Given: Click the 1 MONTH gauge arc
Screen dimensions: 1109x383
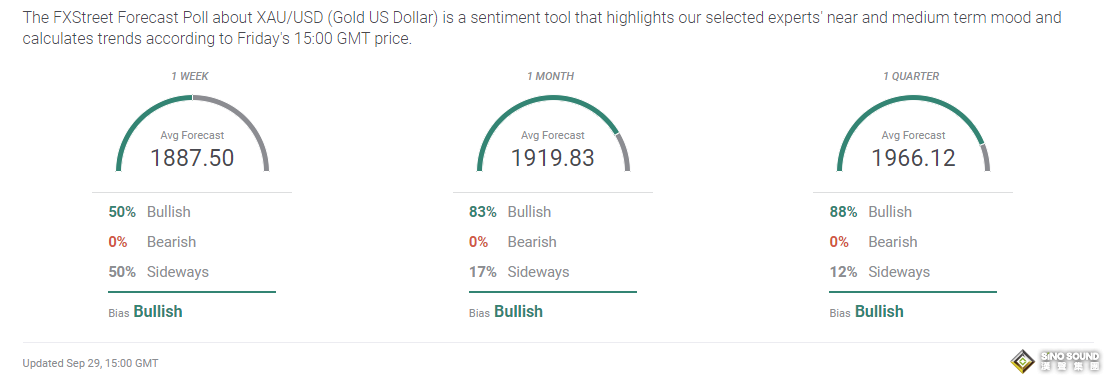Looking at the screenshot, I should click(x=553, y=134).
